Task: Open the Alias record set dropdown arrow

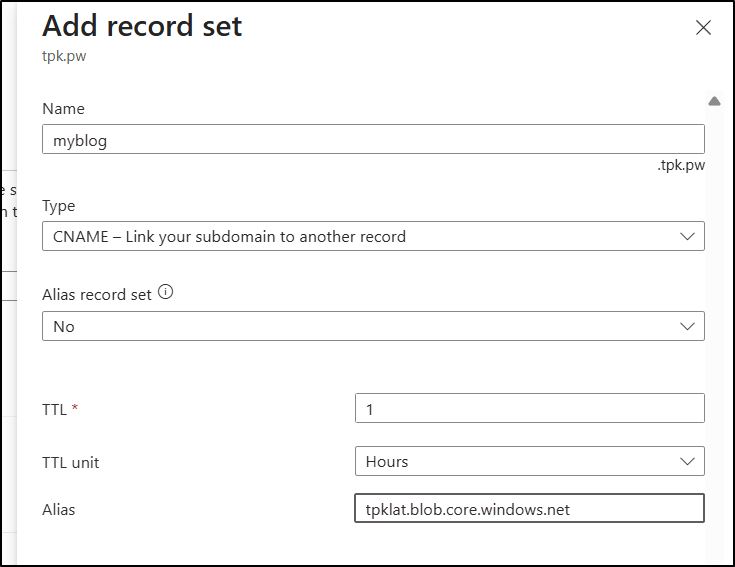Action: click(687, 326)
